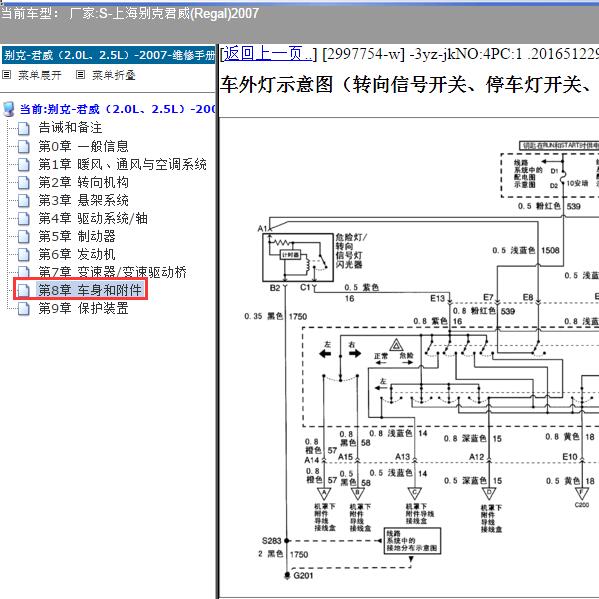Click the page icon beside 第2章 转向机构
599x599 pixels.
(x=24, y=183)
